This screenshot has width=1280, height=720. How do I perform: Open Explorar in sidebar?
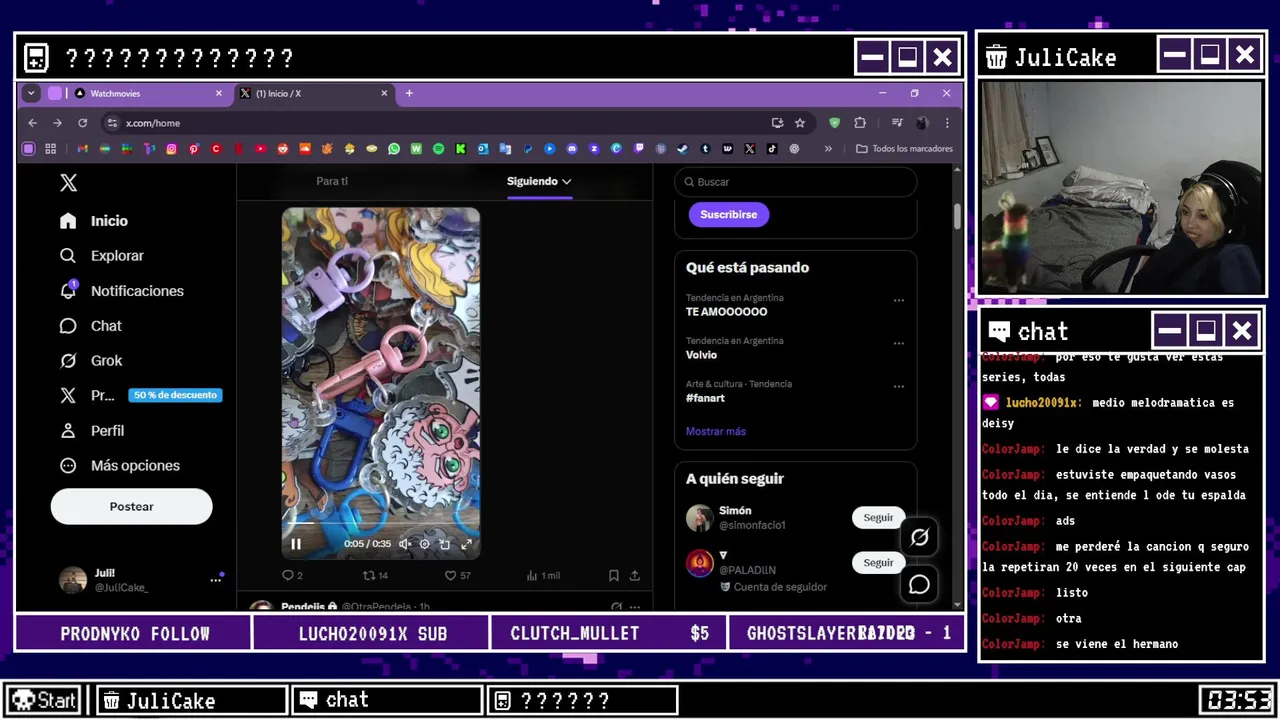coord(102,256)
